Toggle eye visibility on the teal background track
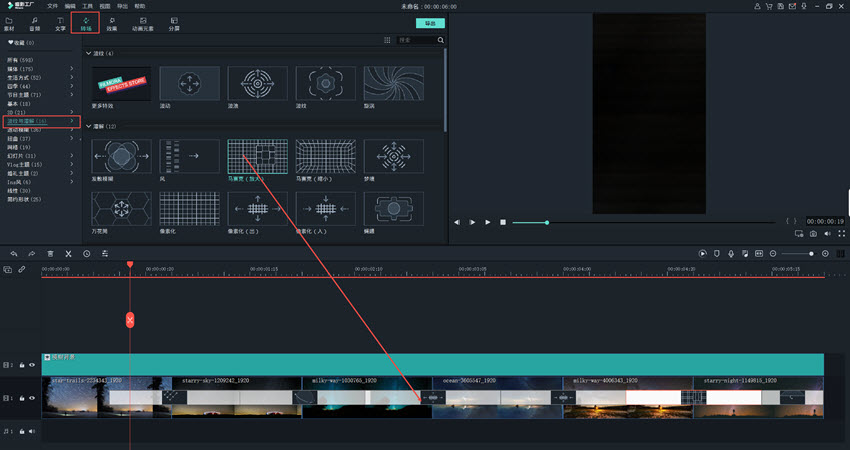 point(32,365)
